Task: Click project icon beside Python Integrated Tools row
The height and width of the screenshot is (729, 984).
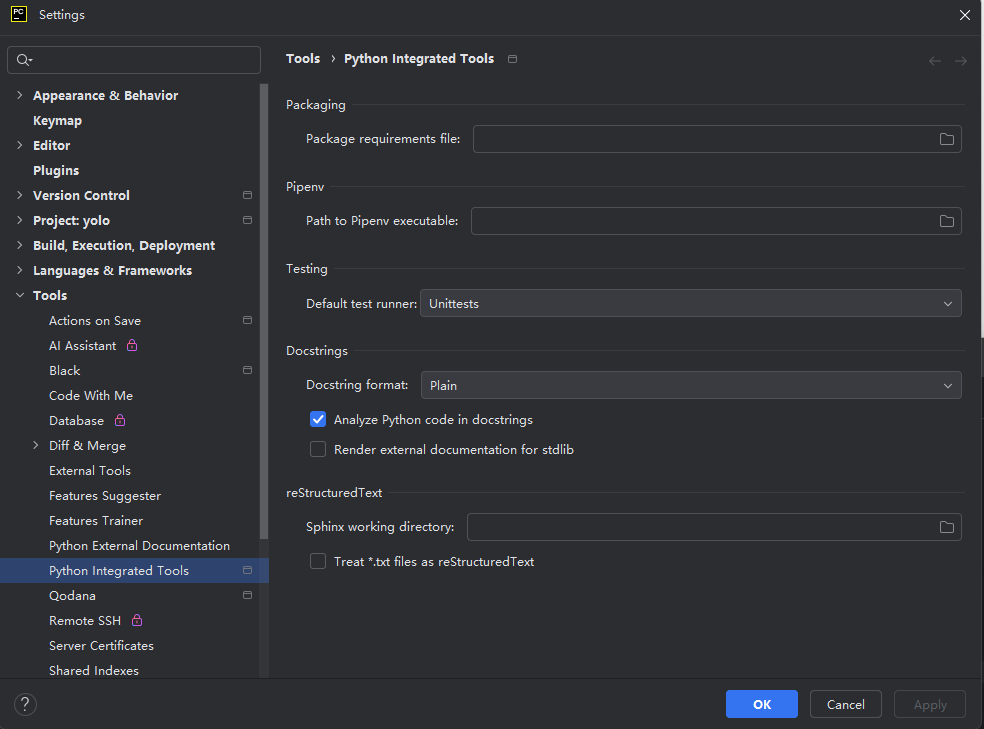Action: coord(247,570)
